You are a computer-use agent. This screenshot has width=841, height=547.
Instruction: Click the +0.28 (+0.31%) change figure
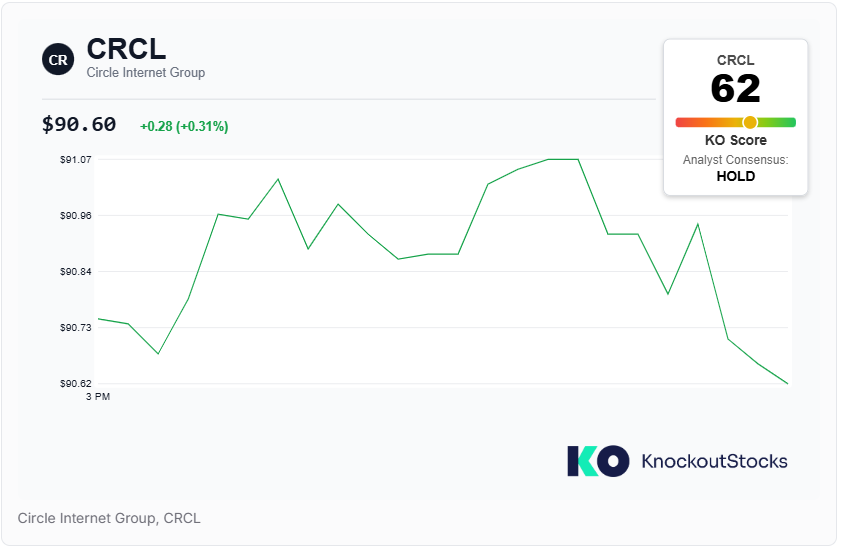[x=184, y=127]
